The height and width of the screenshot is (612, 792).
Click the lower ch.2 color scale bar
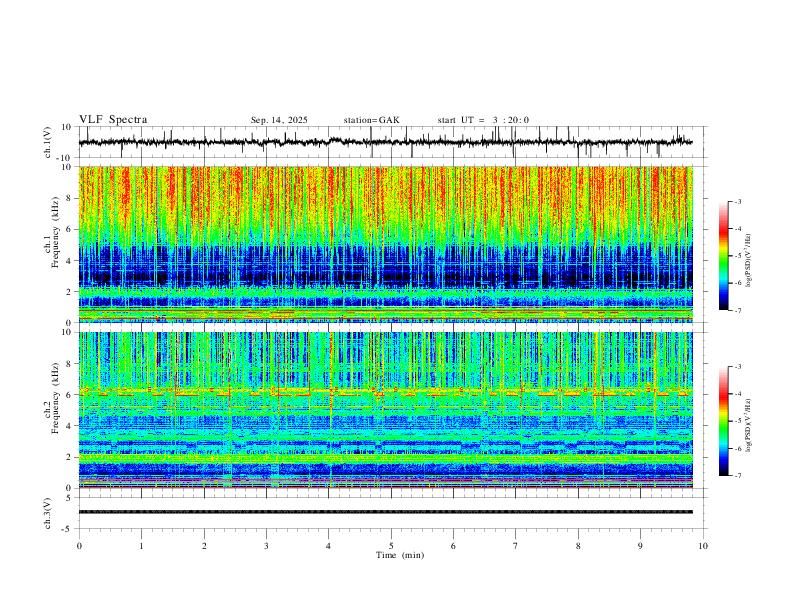(x=723, y=421)
